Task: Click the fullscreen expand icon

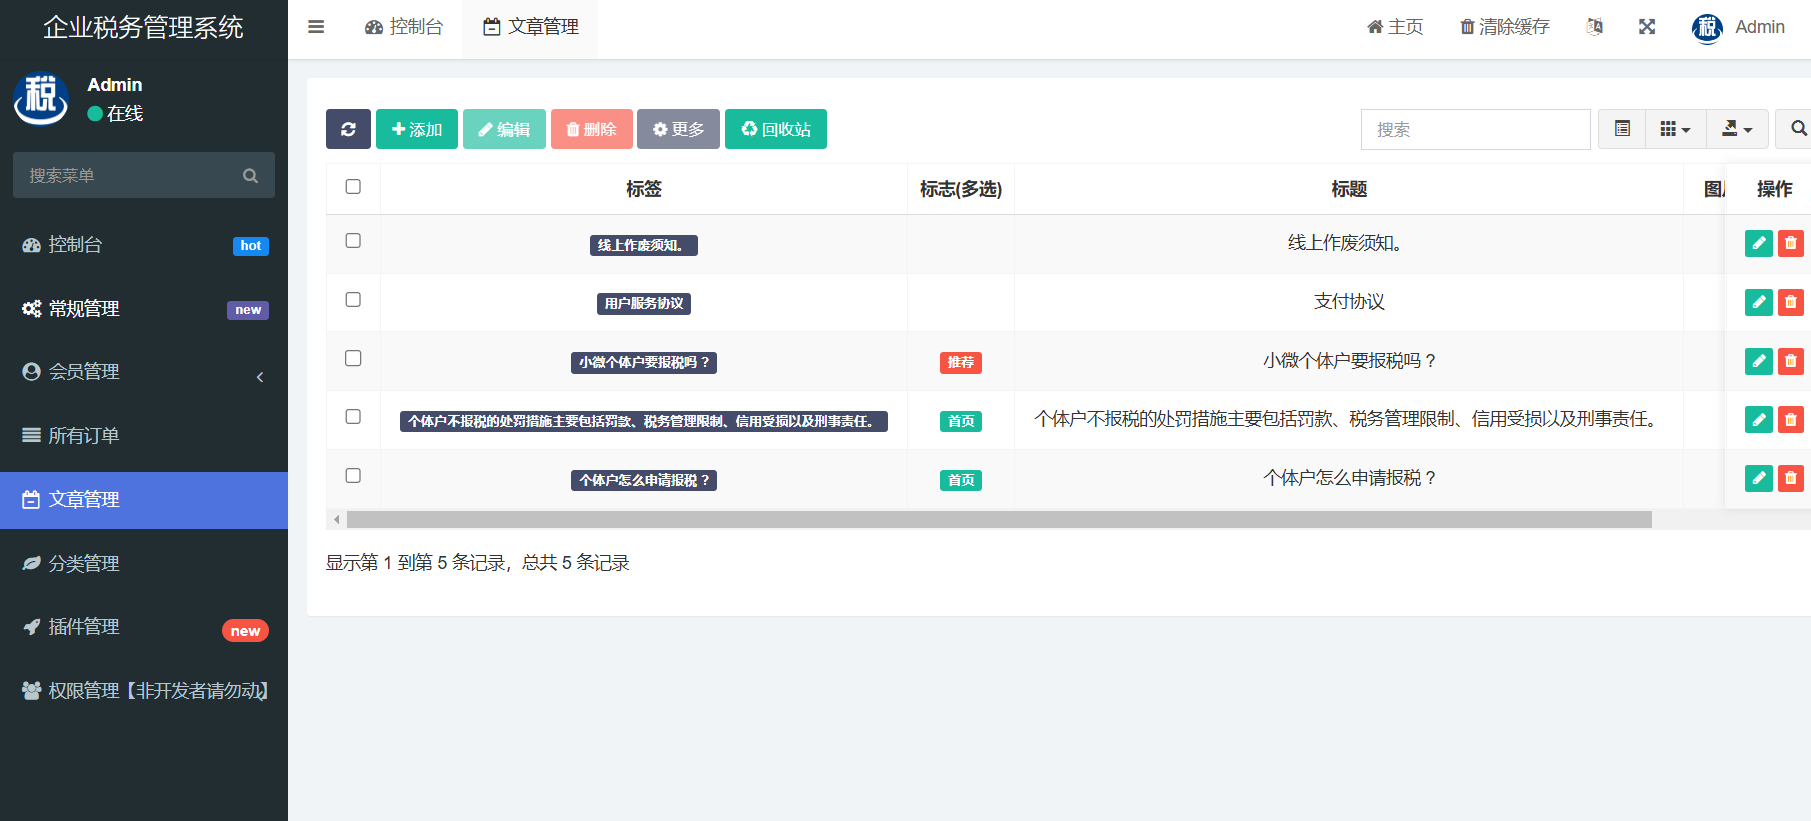Action: [x=1647, y=27]
